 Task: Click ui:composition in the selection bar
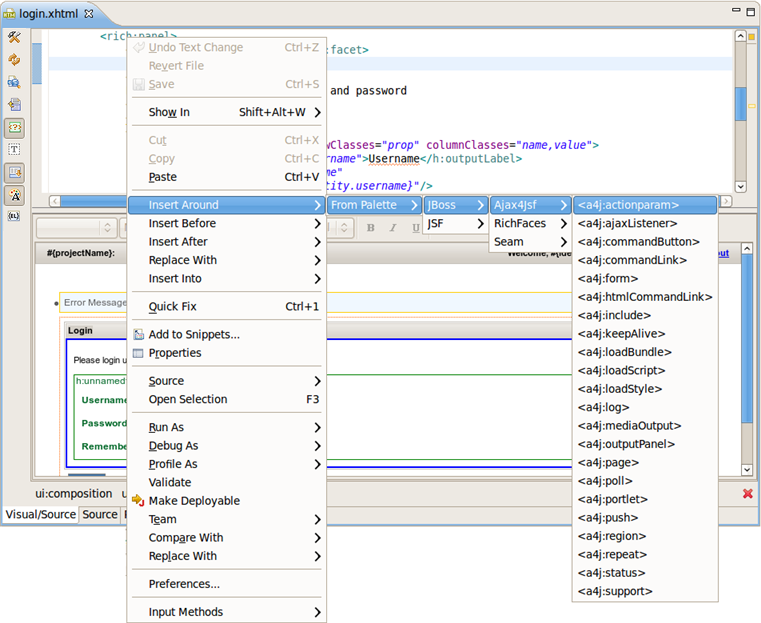click(74, 493)
